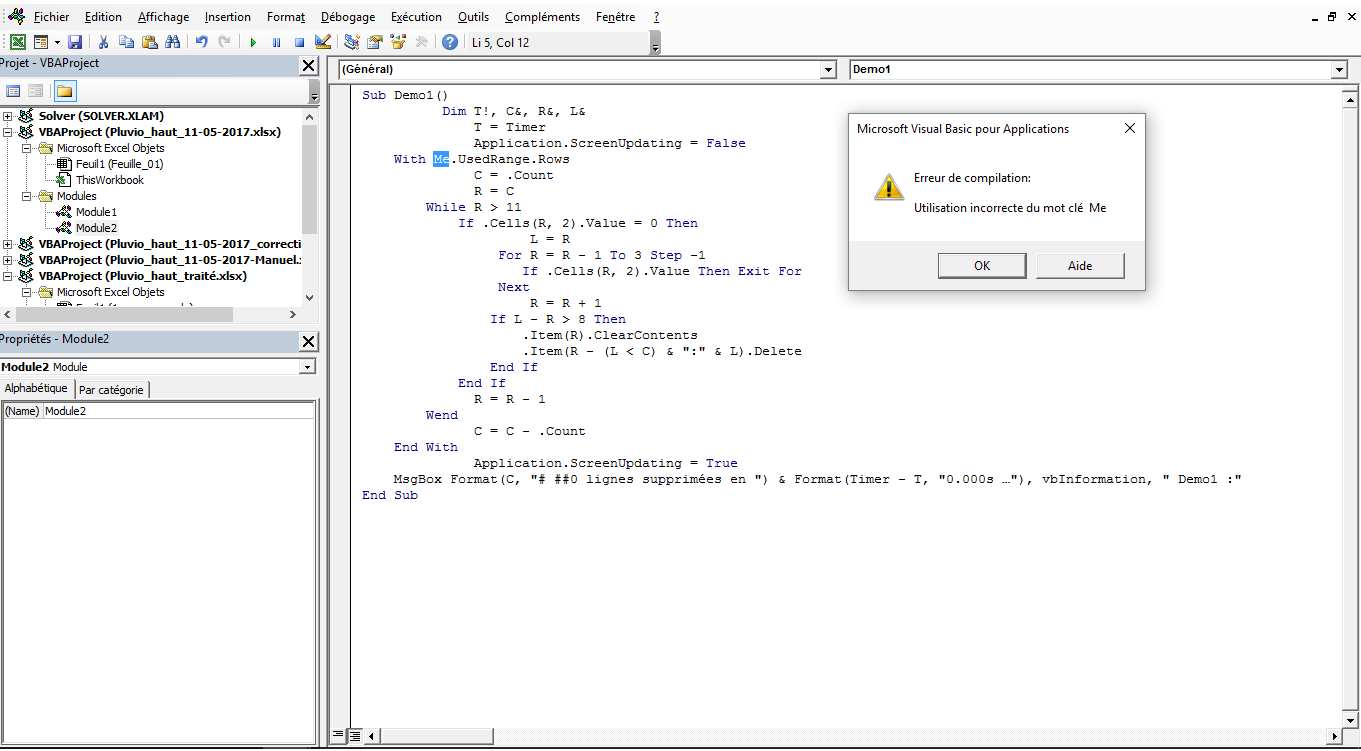Open the (Général) object dropdown
Screen dimensions: 1361x751
point(828,69)
